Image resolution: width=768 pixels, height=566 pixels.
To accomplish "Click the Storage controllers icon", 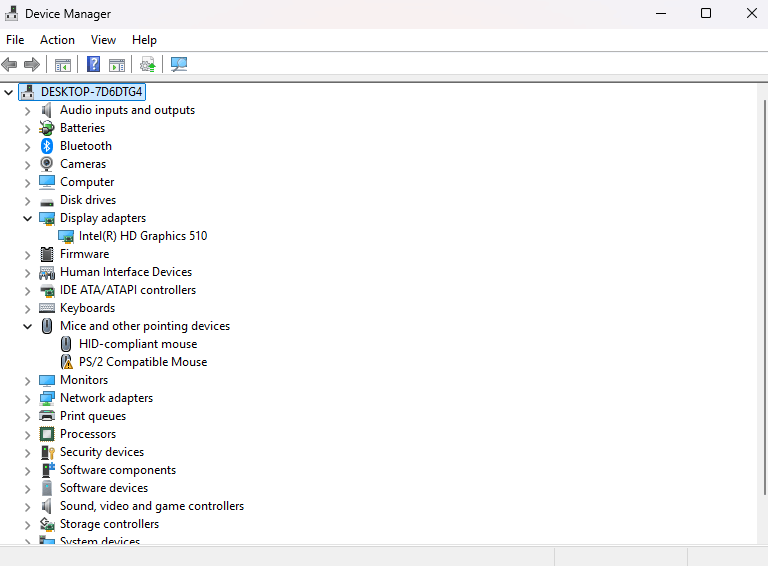I will tap(47, 524).
